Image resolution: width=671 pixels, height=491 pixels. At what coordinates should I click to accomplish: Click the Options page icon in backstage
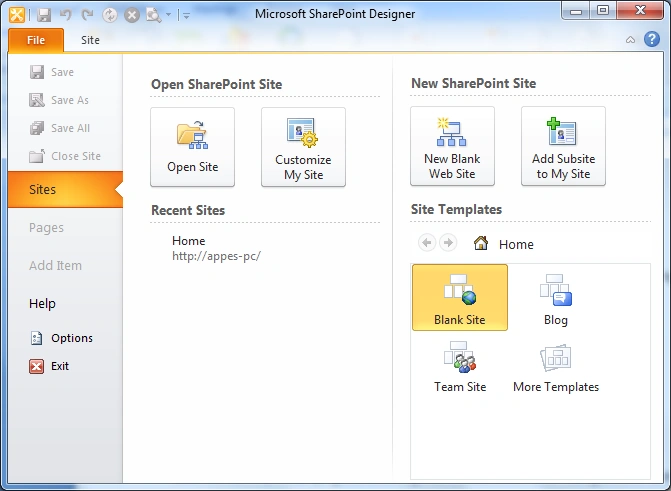pos(36,338)
